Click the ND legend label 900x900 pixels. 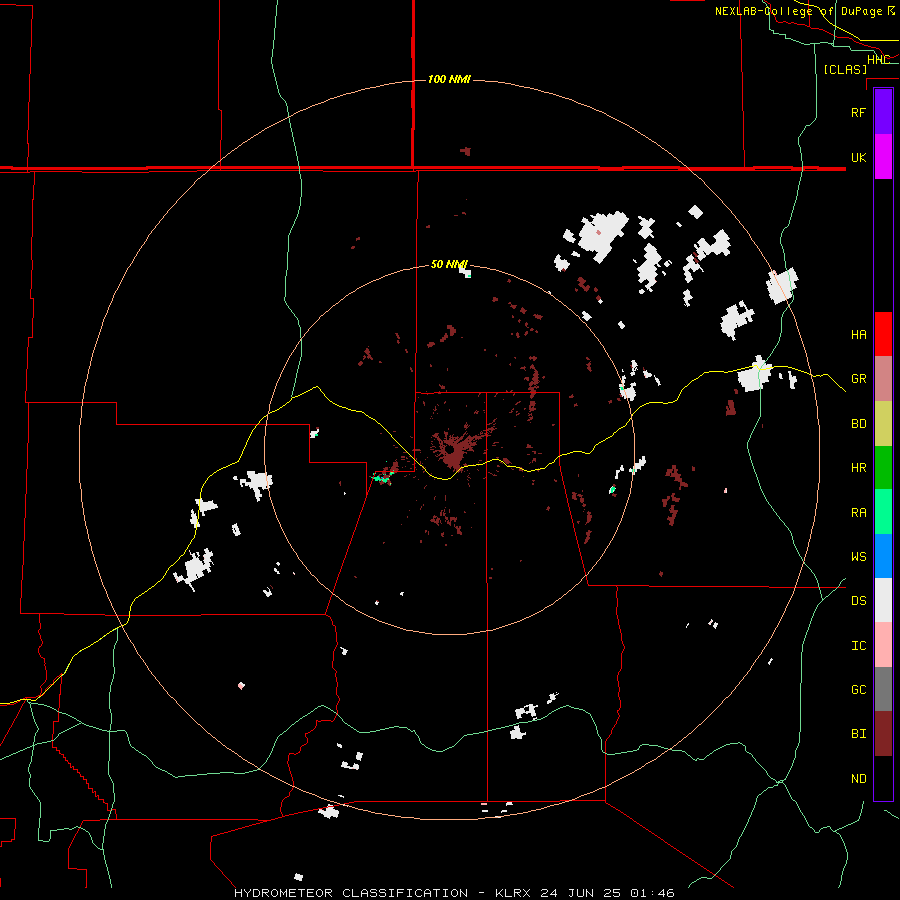click(x=858, y=779)
